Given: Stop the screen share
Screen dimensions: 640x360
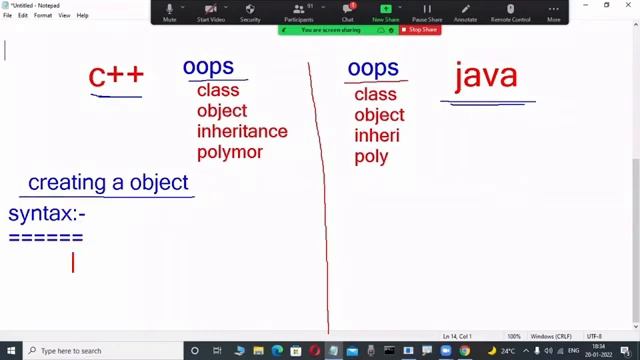Looking at the screenshot, I should [420, 30].
